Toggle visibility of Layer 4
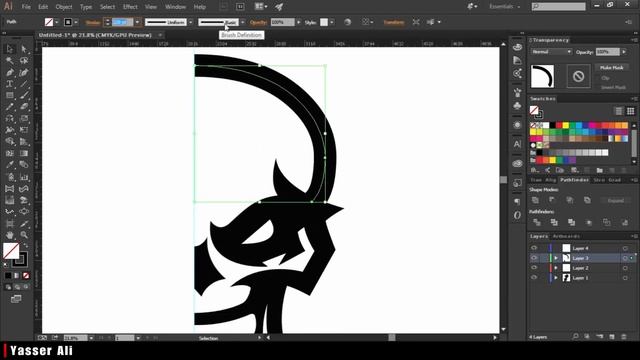 coord(534,248)
